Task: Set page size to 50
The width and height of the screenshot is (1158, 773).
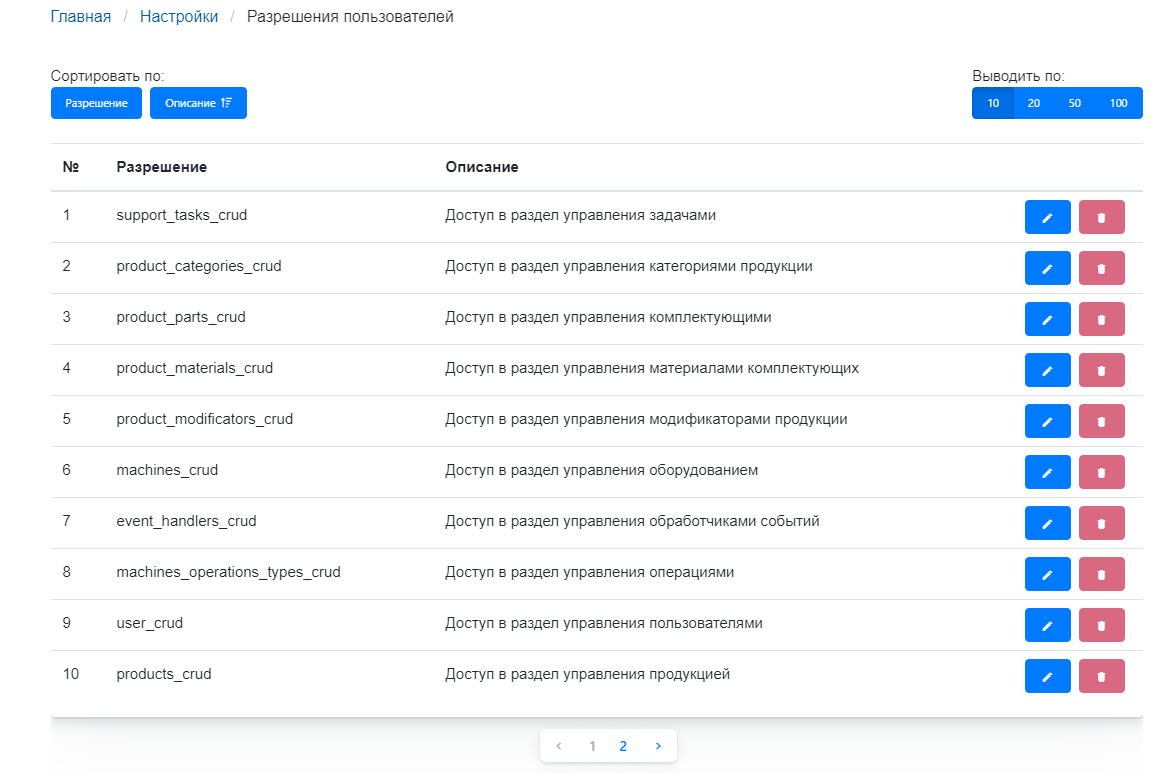Action: click(x=1074, y=103)
